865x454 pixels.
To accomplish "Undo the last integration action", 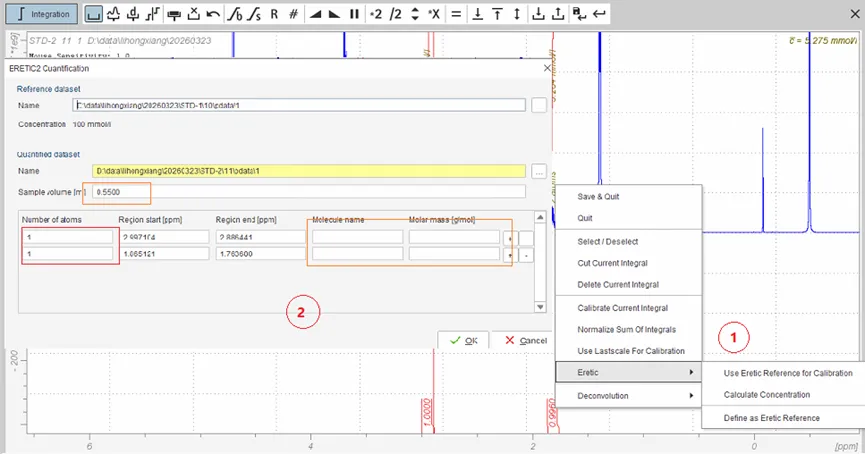I will pyautogui.click(x=213, y=14).
